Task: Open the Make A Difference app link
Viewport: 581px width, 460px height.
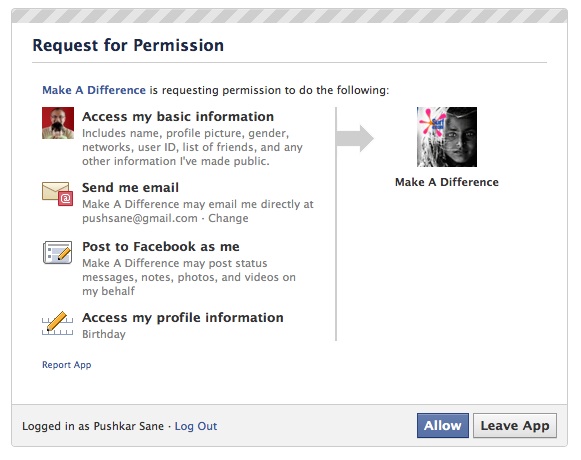Action: [x=94, y=90]
